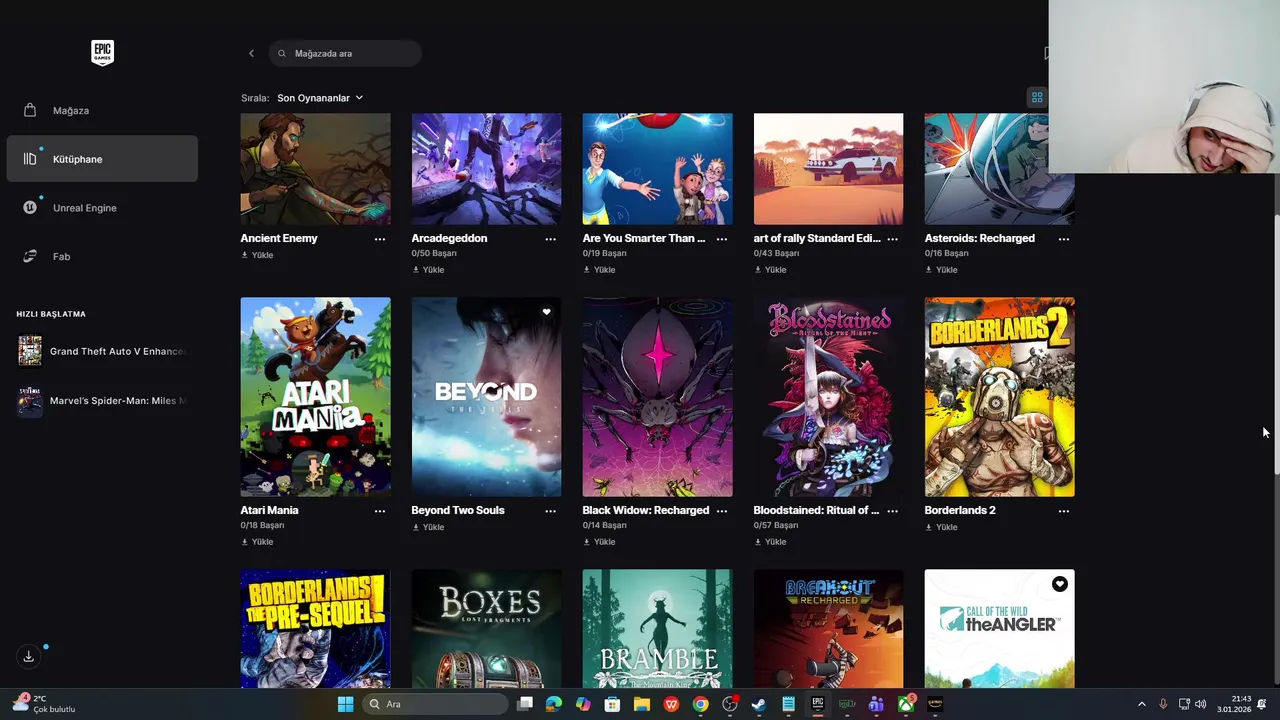Open more options for Are You Smarter Than
Screen dimensions: 1280x720
[722, 239]
